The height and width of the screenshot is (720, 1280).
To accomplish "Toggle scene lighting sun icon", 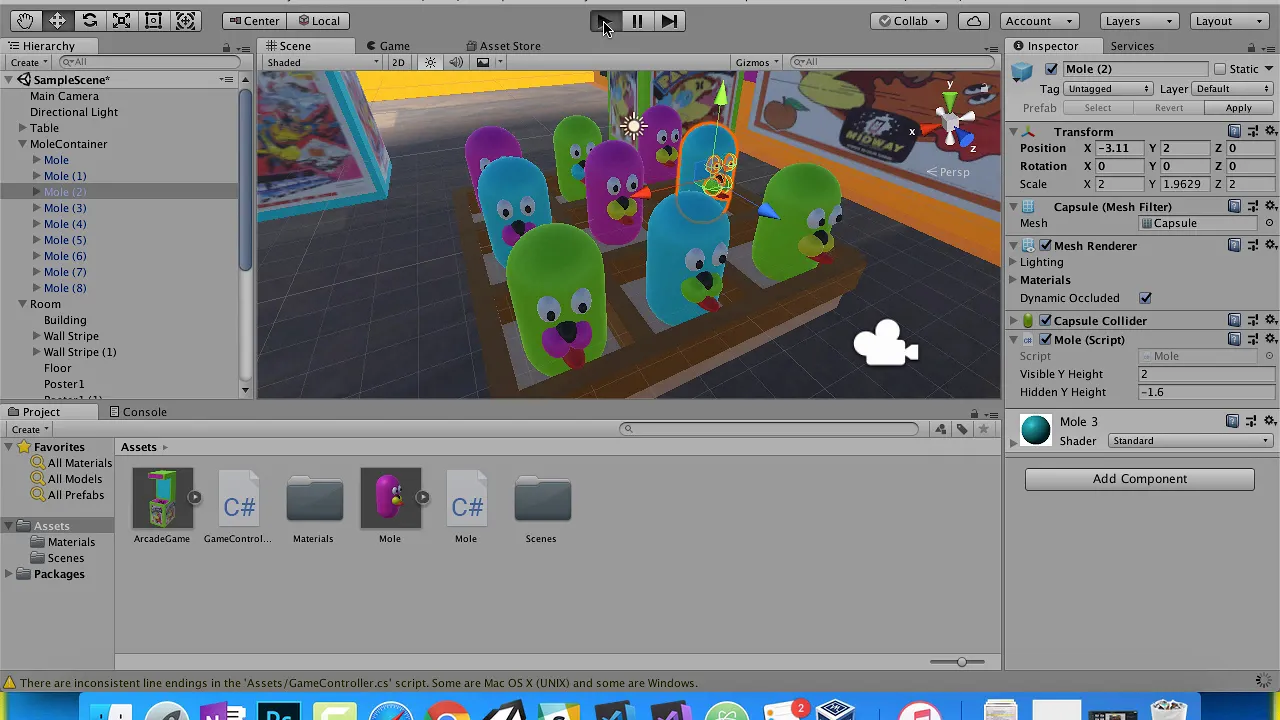I will point(430,62).
